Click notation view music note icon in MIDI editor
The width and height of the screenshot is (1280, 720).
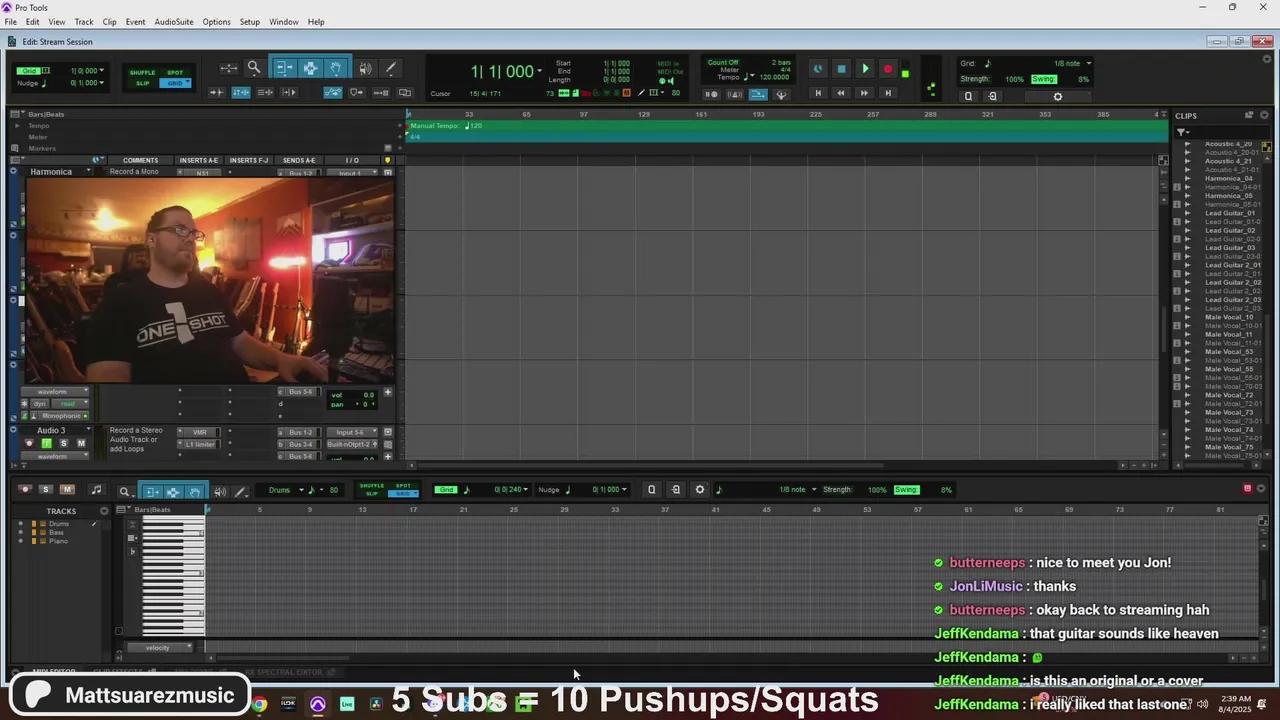click(96, 489)
